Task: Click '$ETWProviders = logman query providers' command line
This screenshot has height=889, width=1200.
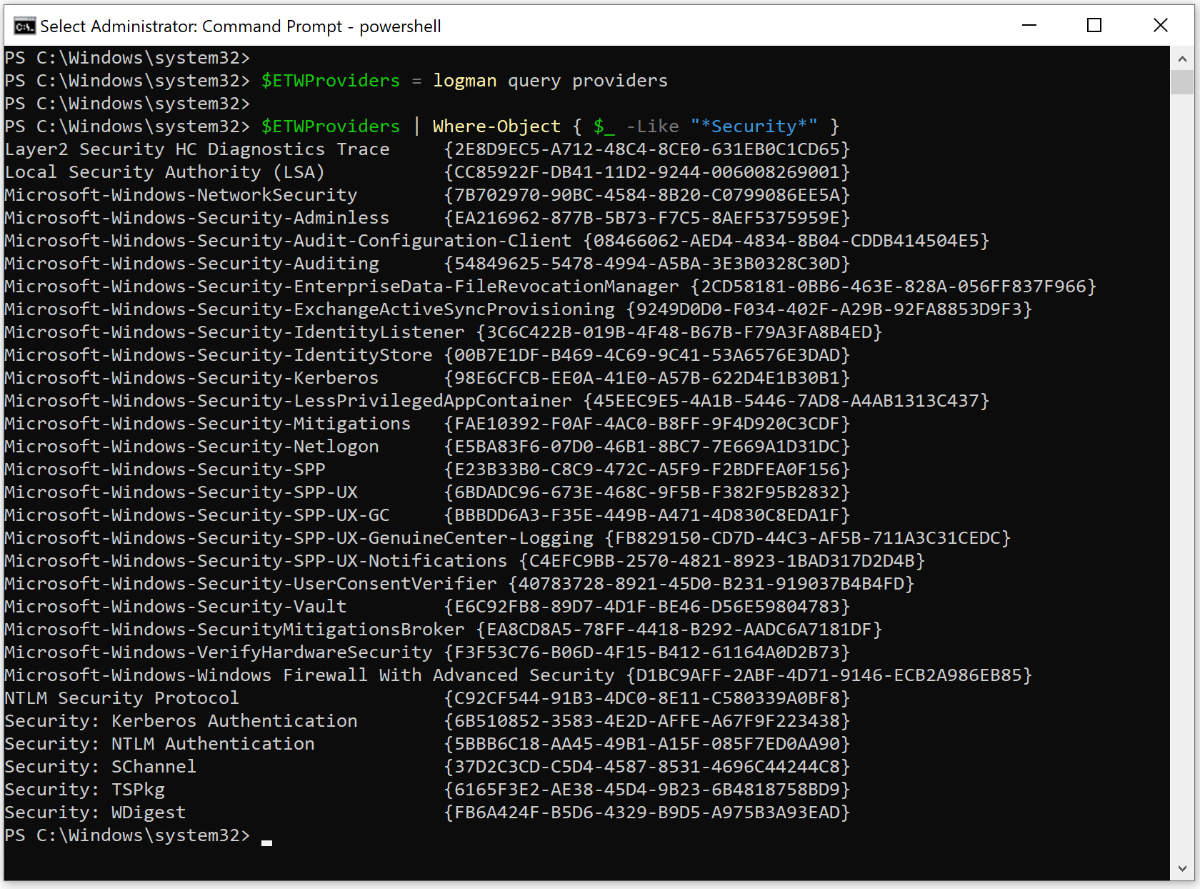Action: (x=464, y=80)
